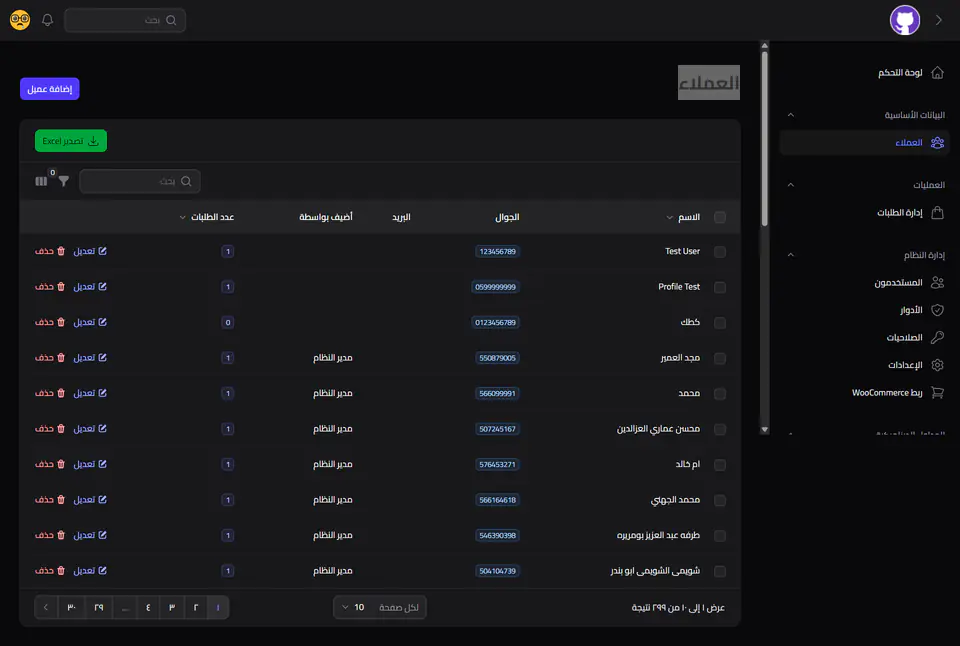
Task: Click the emoji face icon in top bar
Action: tap(20, 20)
